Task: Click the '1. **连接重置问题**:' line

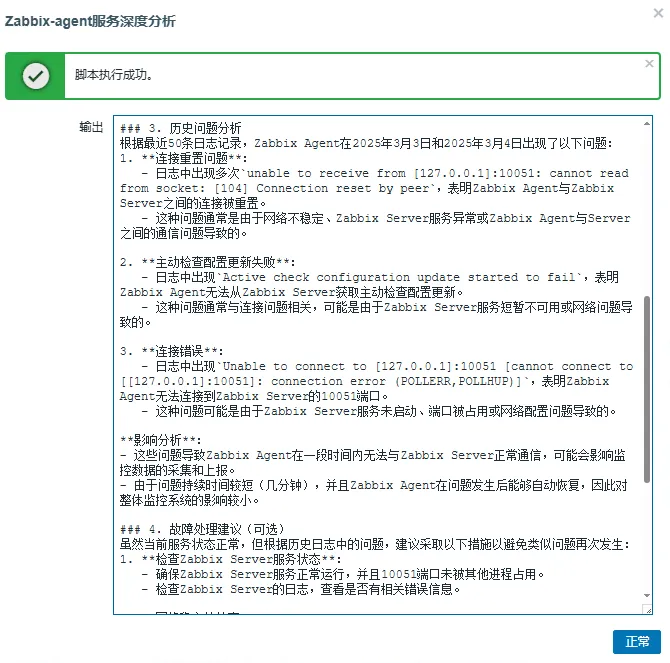Action: [x=183, y=158]
